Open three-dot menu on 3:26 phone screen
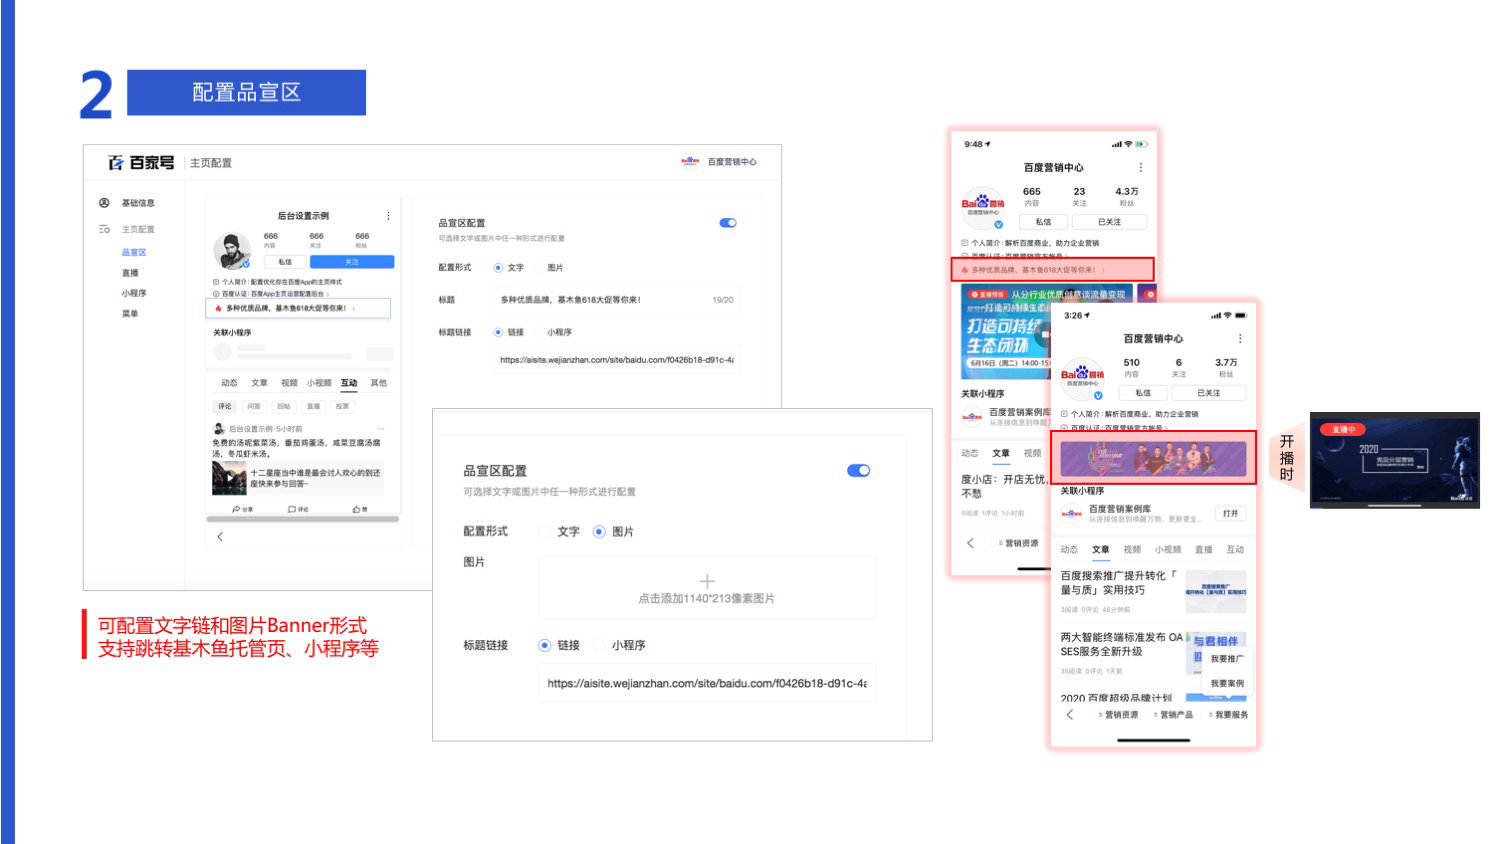This screenshot has width=1500, height=844. tap(1240, 339)
